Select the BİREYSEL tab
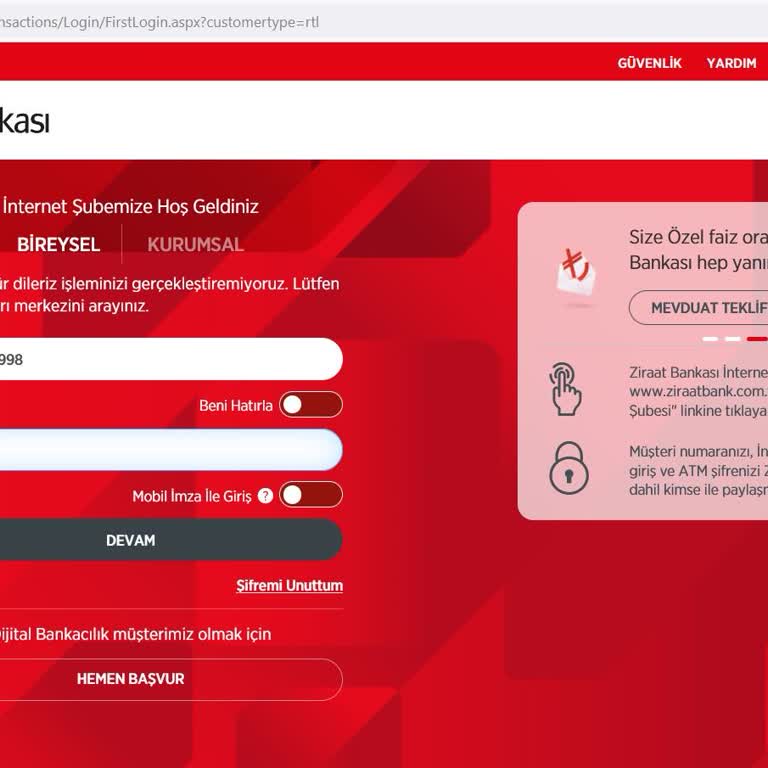768x768 pixels. click(x=58, y=244)
